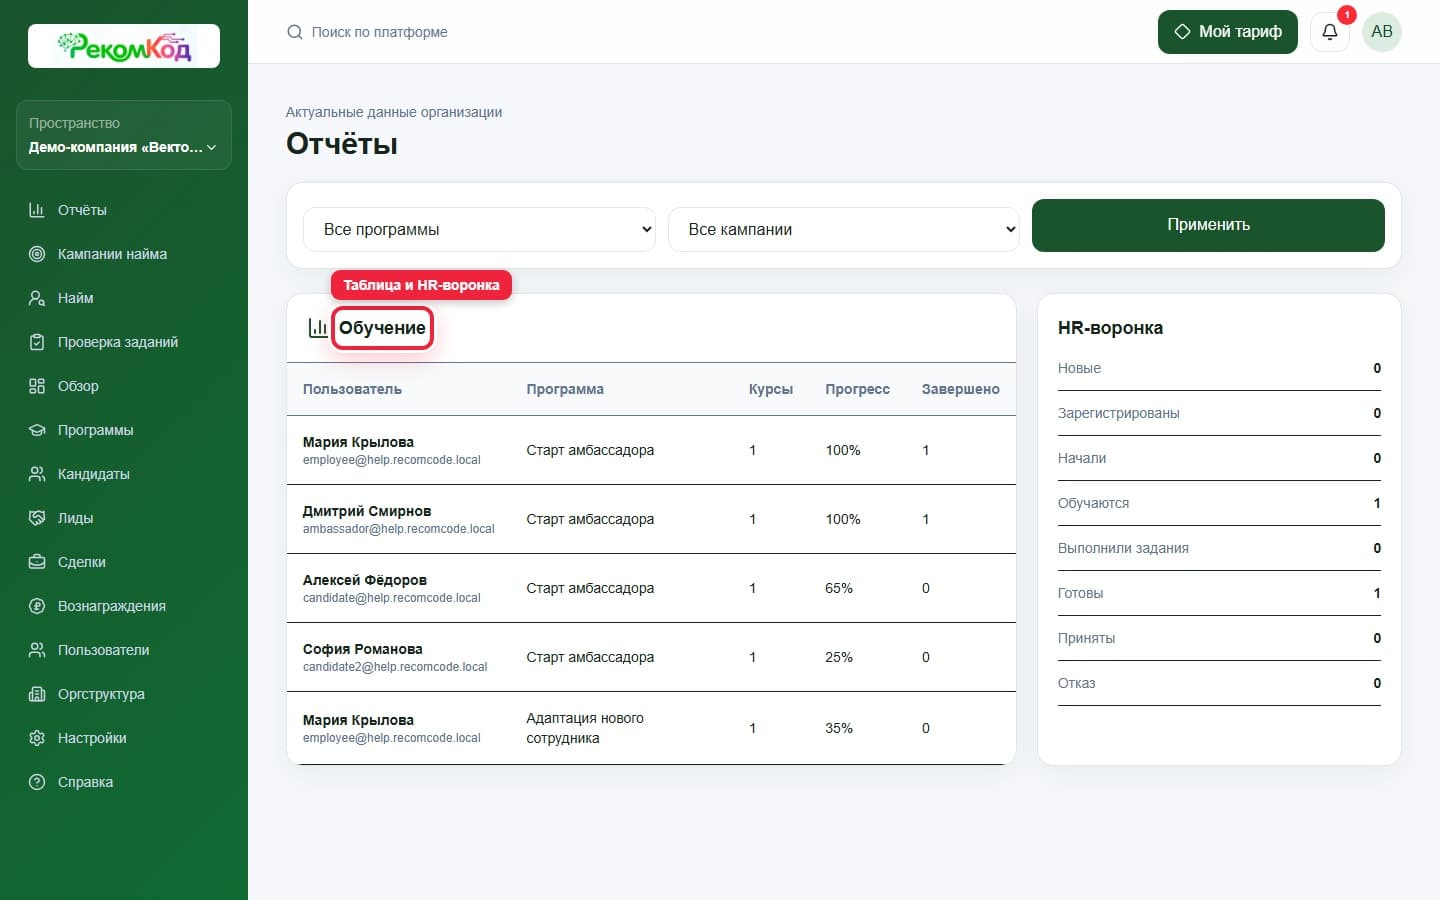The width and height of the screenshot is (1440, 900).
Task: Open notifications bell icon
Action: (1330, 32)
